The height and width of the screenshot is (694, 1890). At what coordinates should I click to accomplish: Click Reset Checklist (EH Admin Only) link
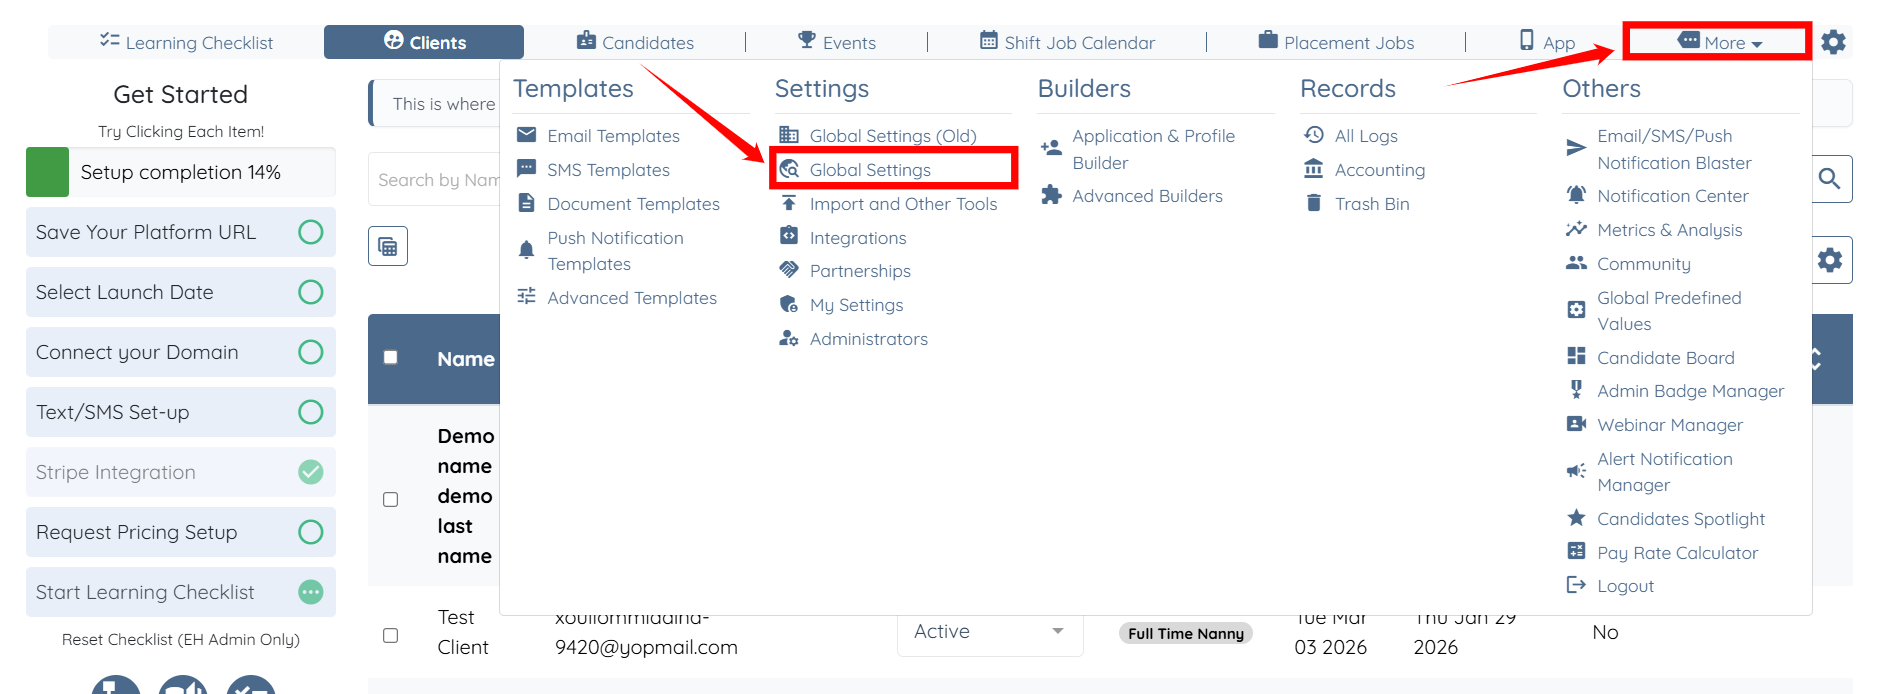181,639
